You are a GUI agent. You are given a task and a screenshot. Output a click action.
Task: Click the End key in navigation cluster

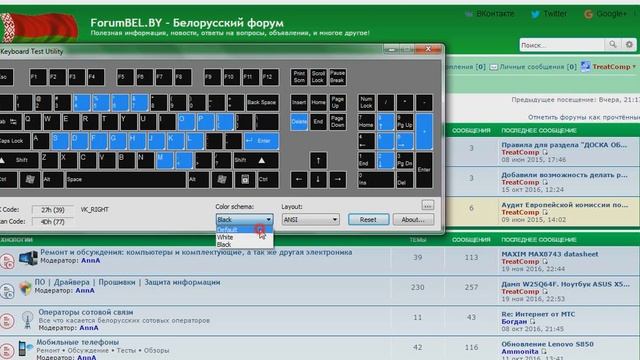pyautogui.click(x=318, y=122)
